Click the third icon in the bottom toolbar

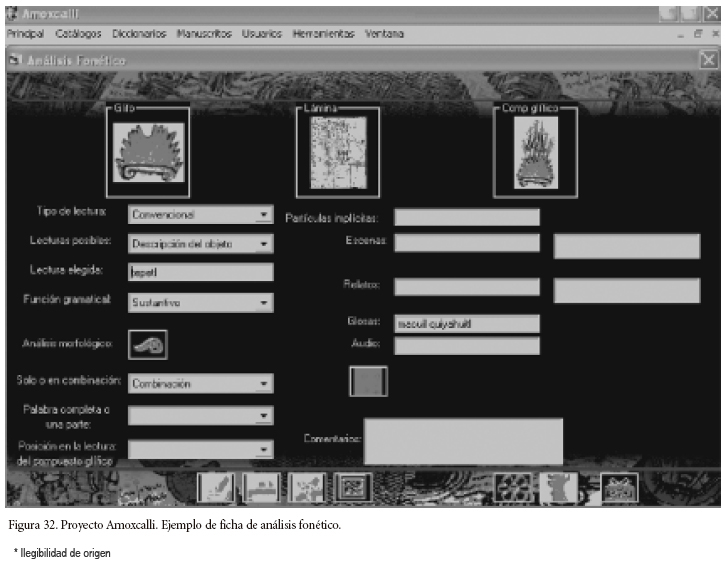(307, 487)
